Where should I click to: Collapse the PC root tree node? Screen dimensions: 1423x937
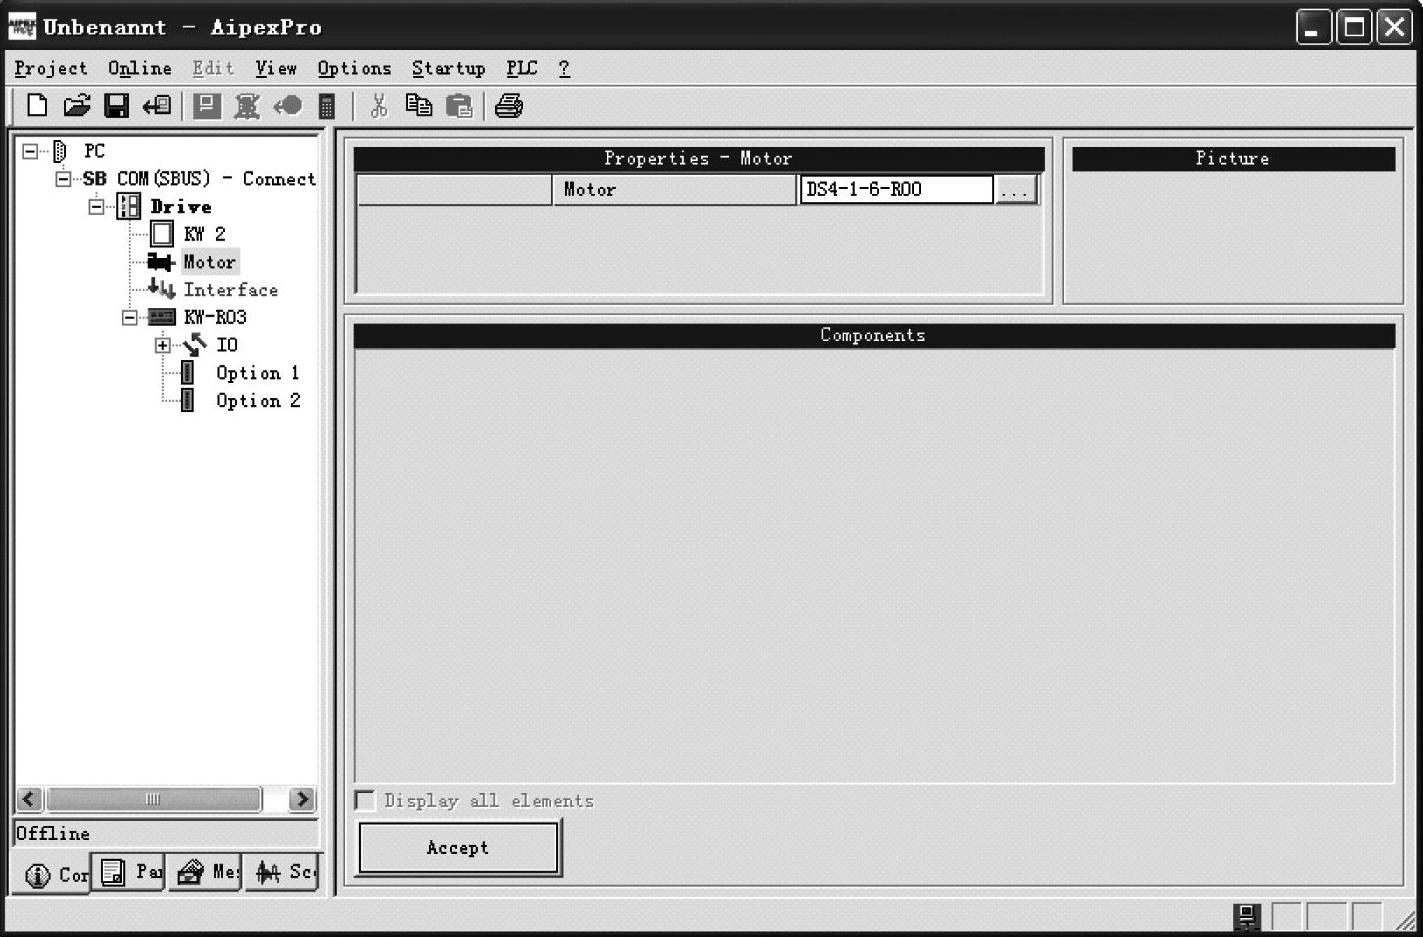(x=30, y=151)
